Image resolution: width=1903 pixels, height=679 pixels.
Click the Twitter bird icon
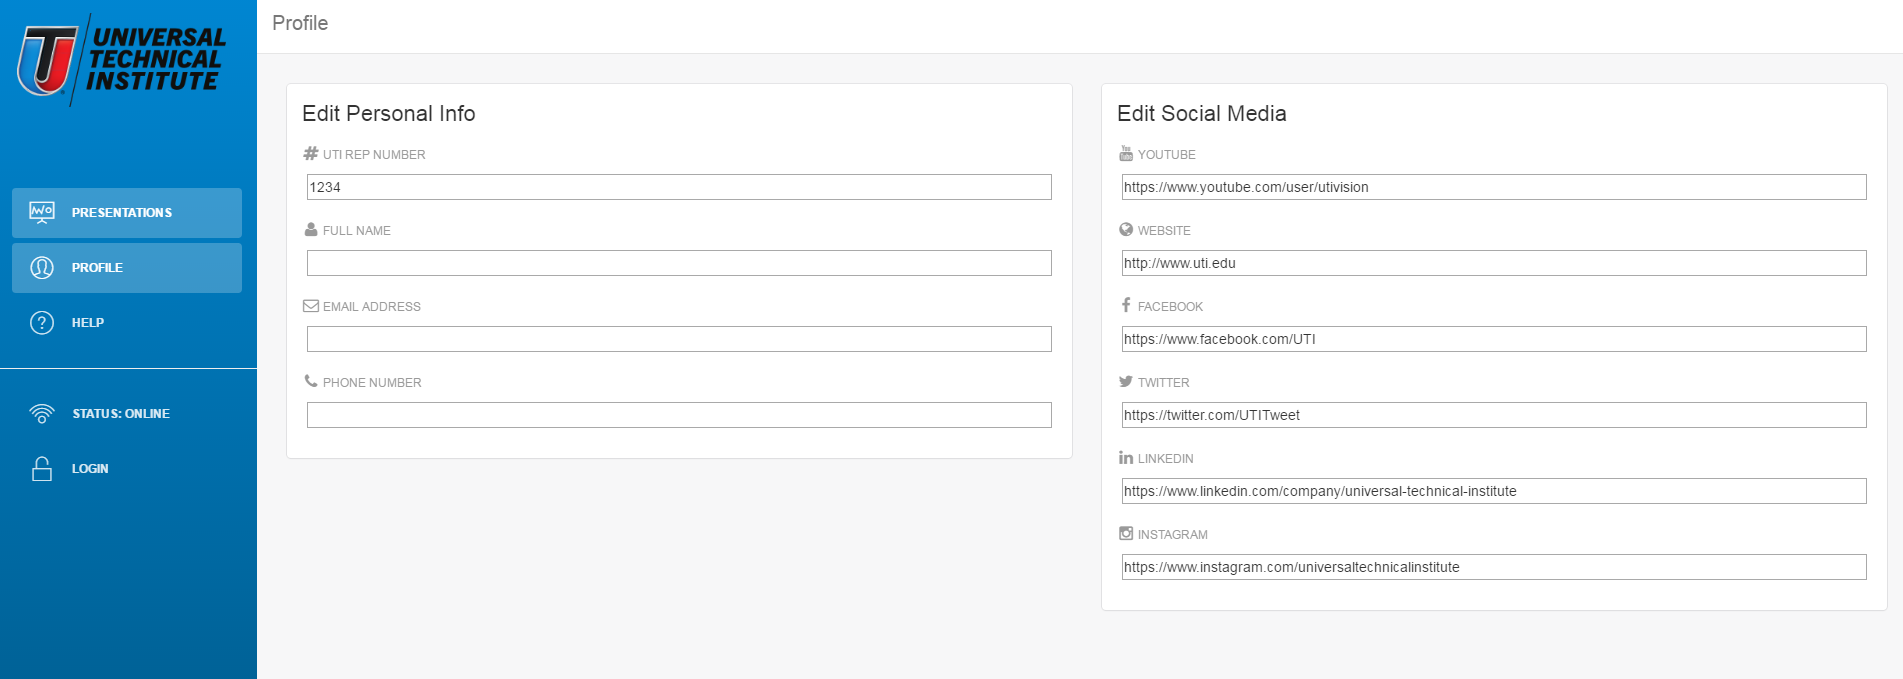tap(1126, 381)
